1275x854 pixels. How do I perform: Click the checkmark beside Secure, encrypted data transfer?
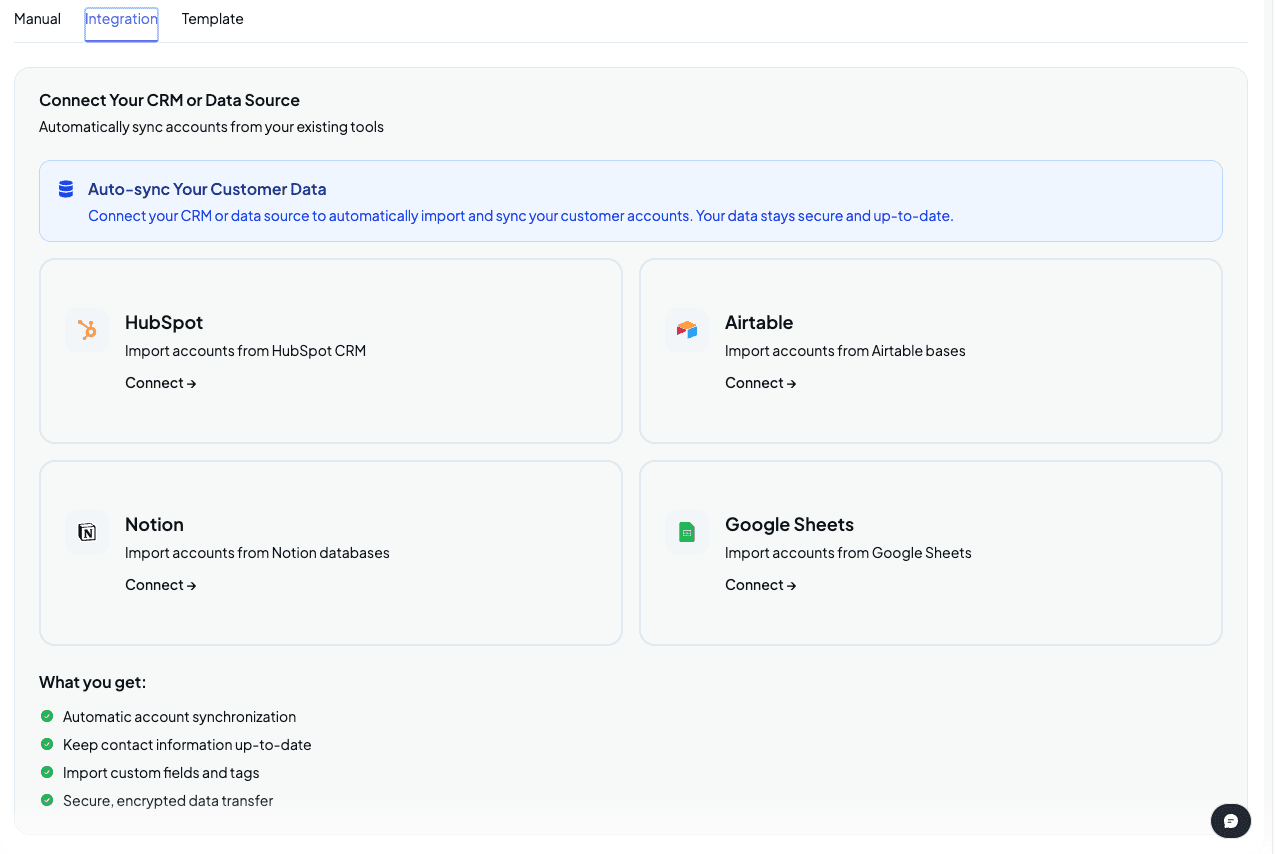[46, 800]
